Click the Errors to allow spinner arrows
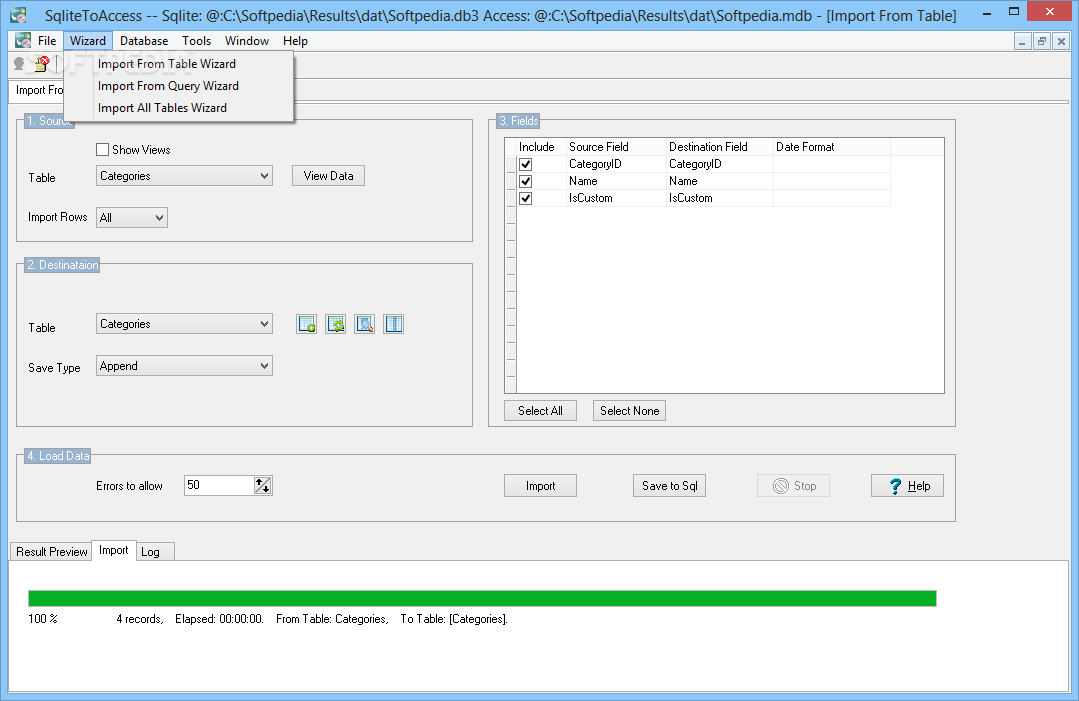 (x=263, y=486)
